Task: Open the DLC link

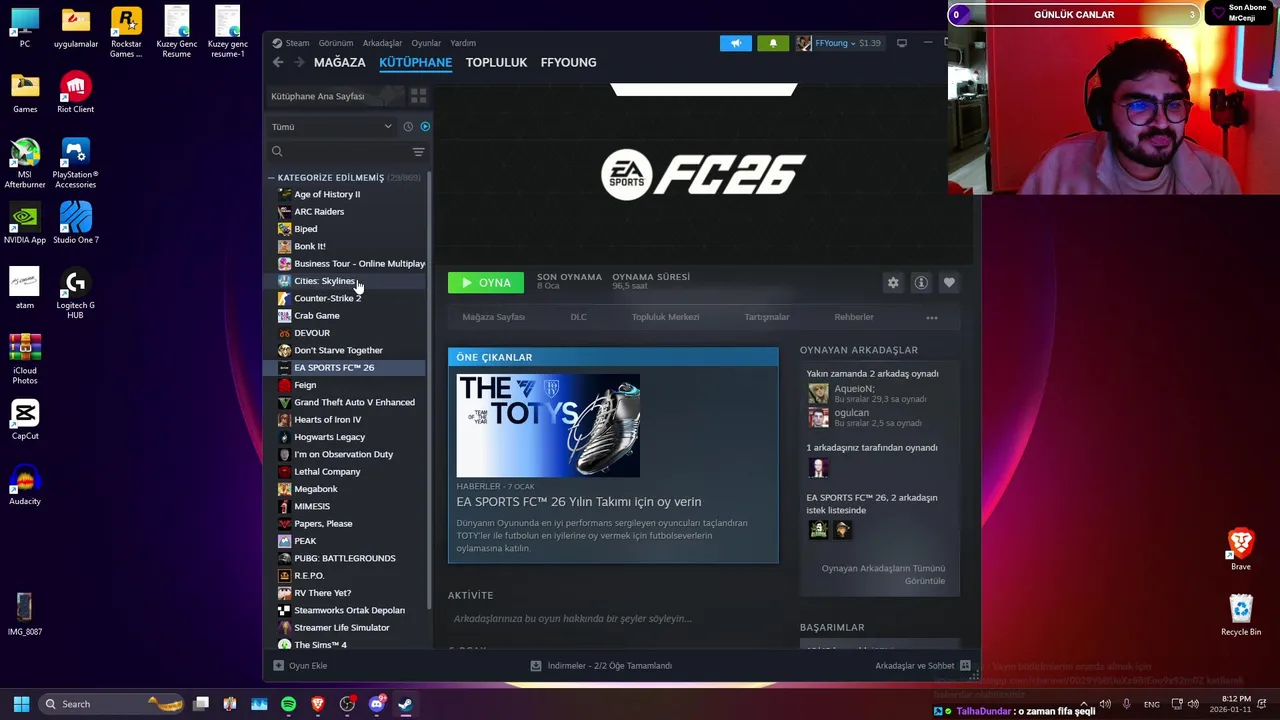Action: coord(578,317)
